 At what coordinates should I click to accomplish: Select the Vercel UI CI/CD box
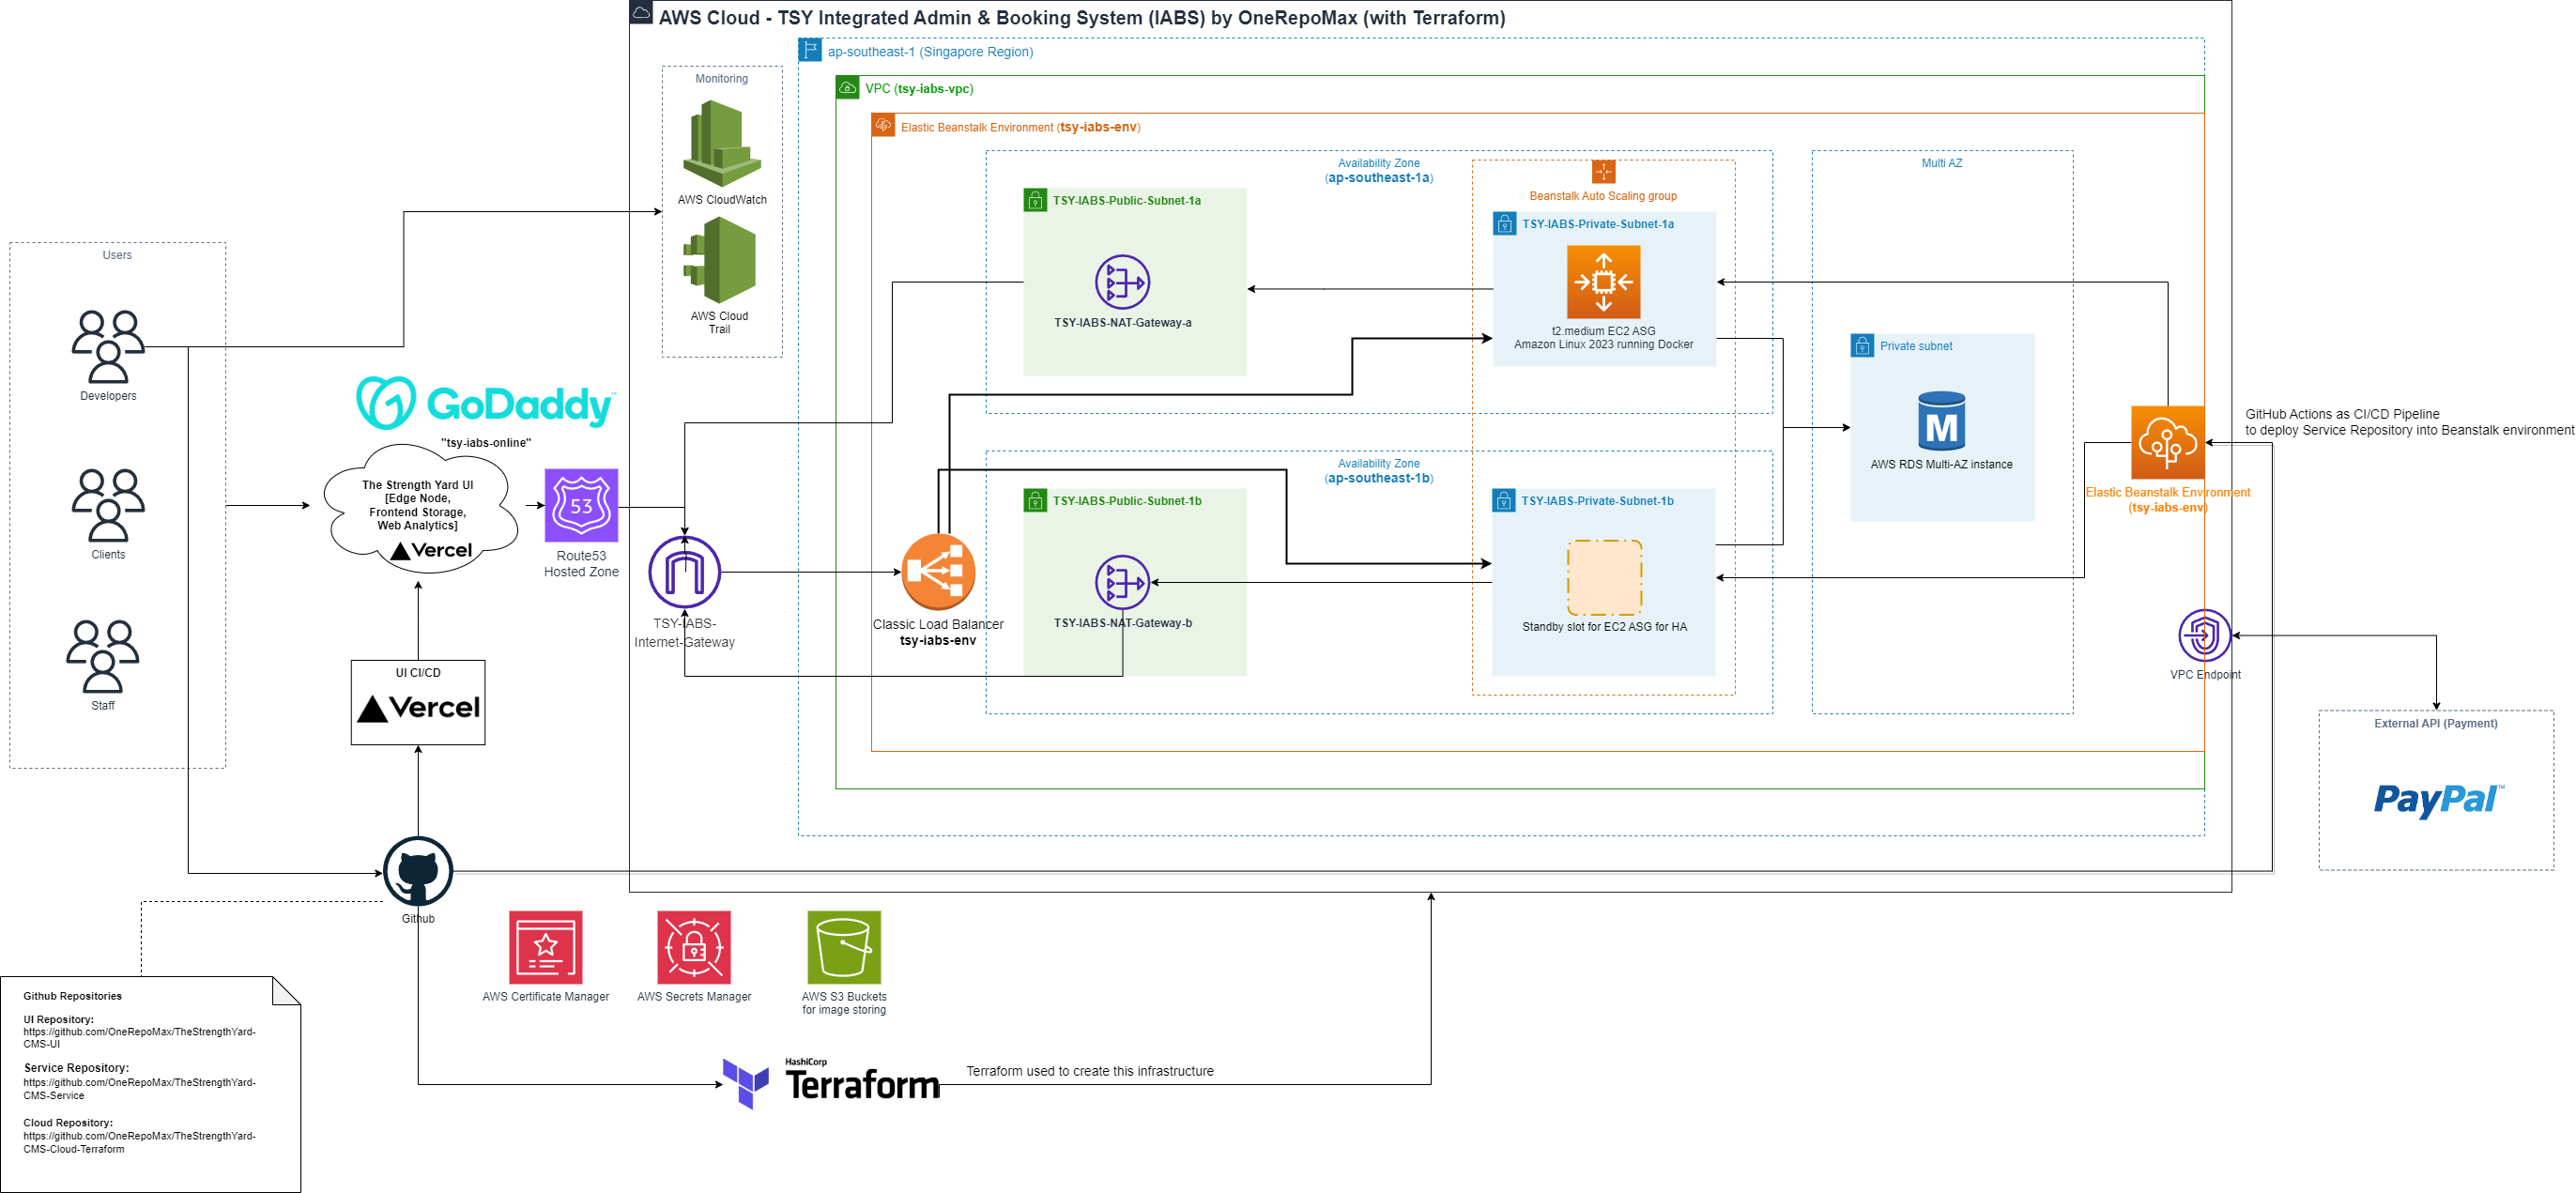417,703
